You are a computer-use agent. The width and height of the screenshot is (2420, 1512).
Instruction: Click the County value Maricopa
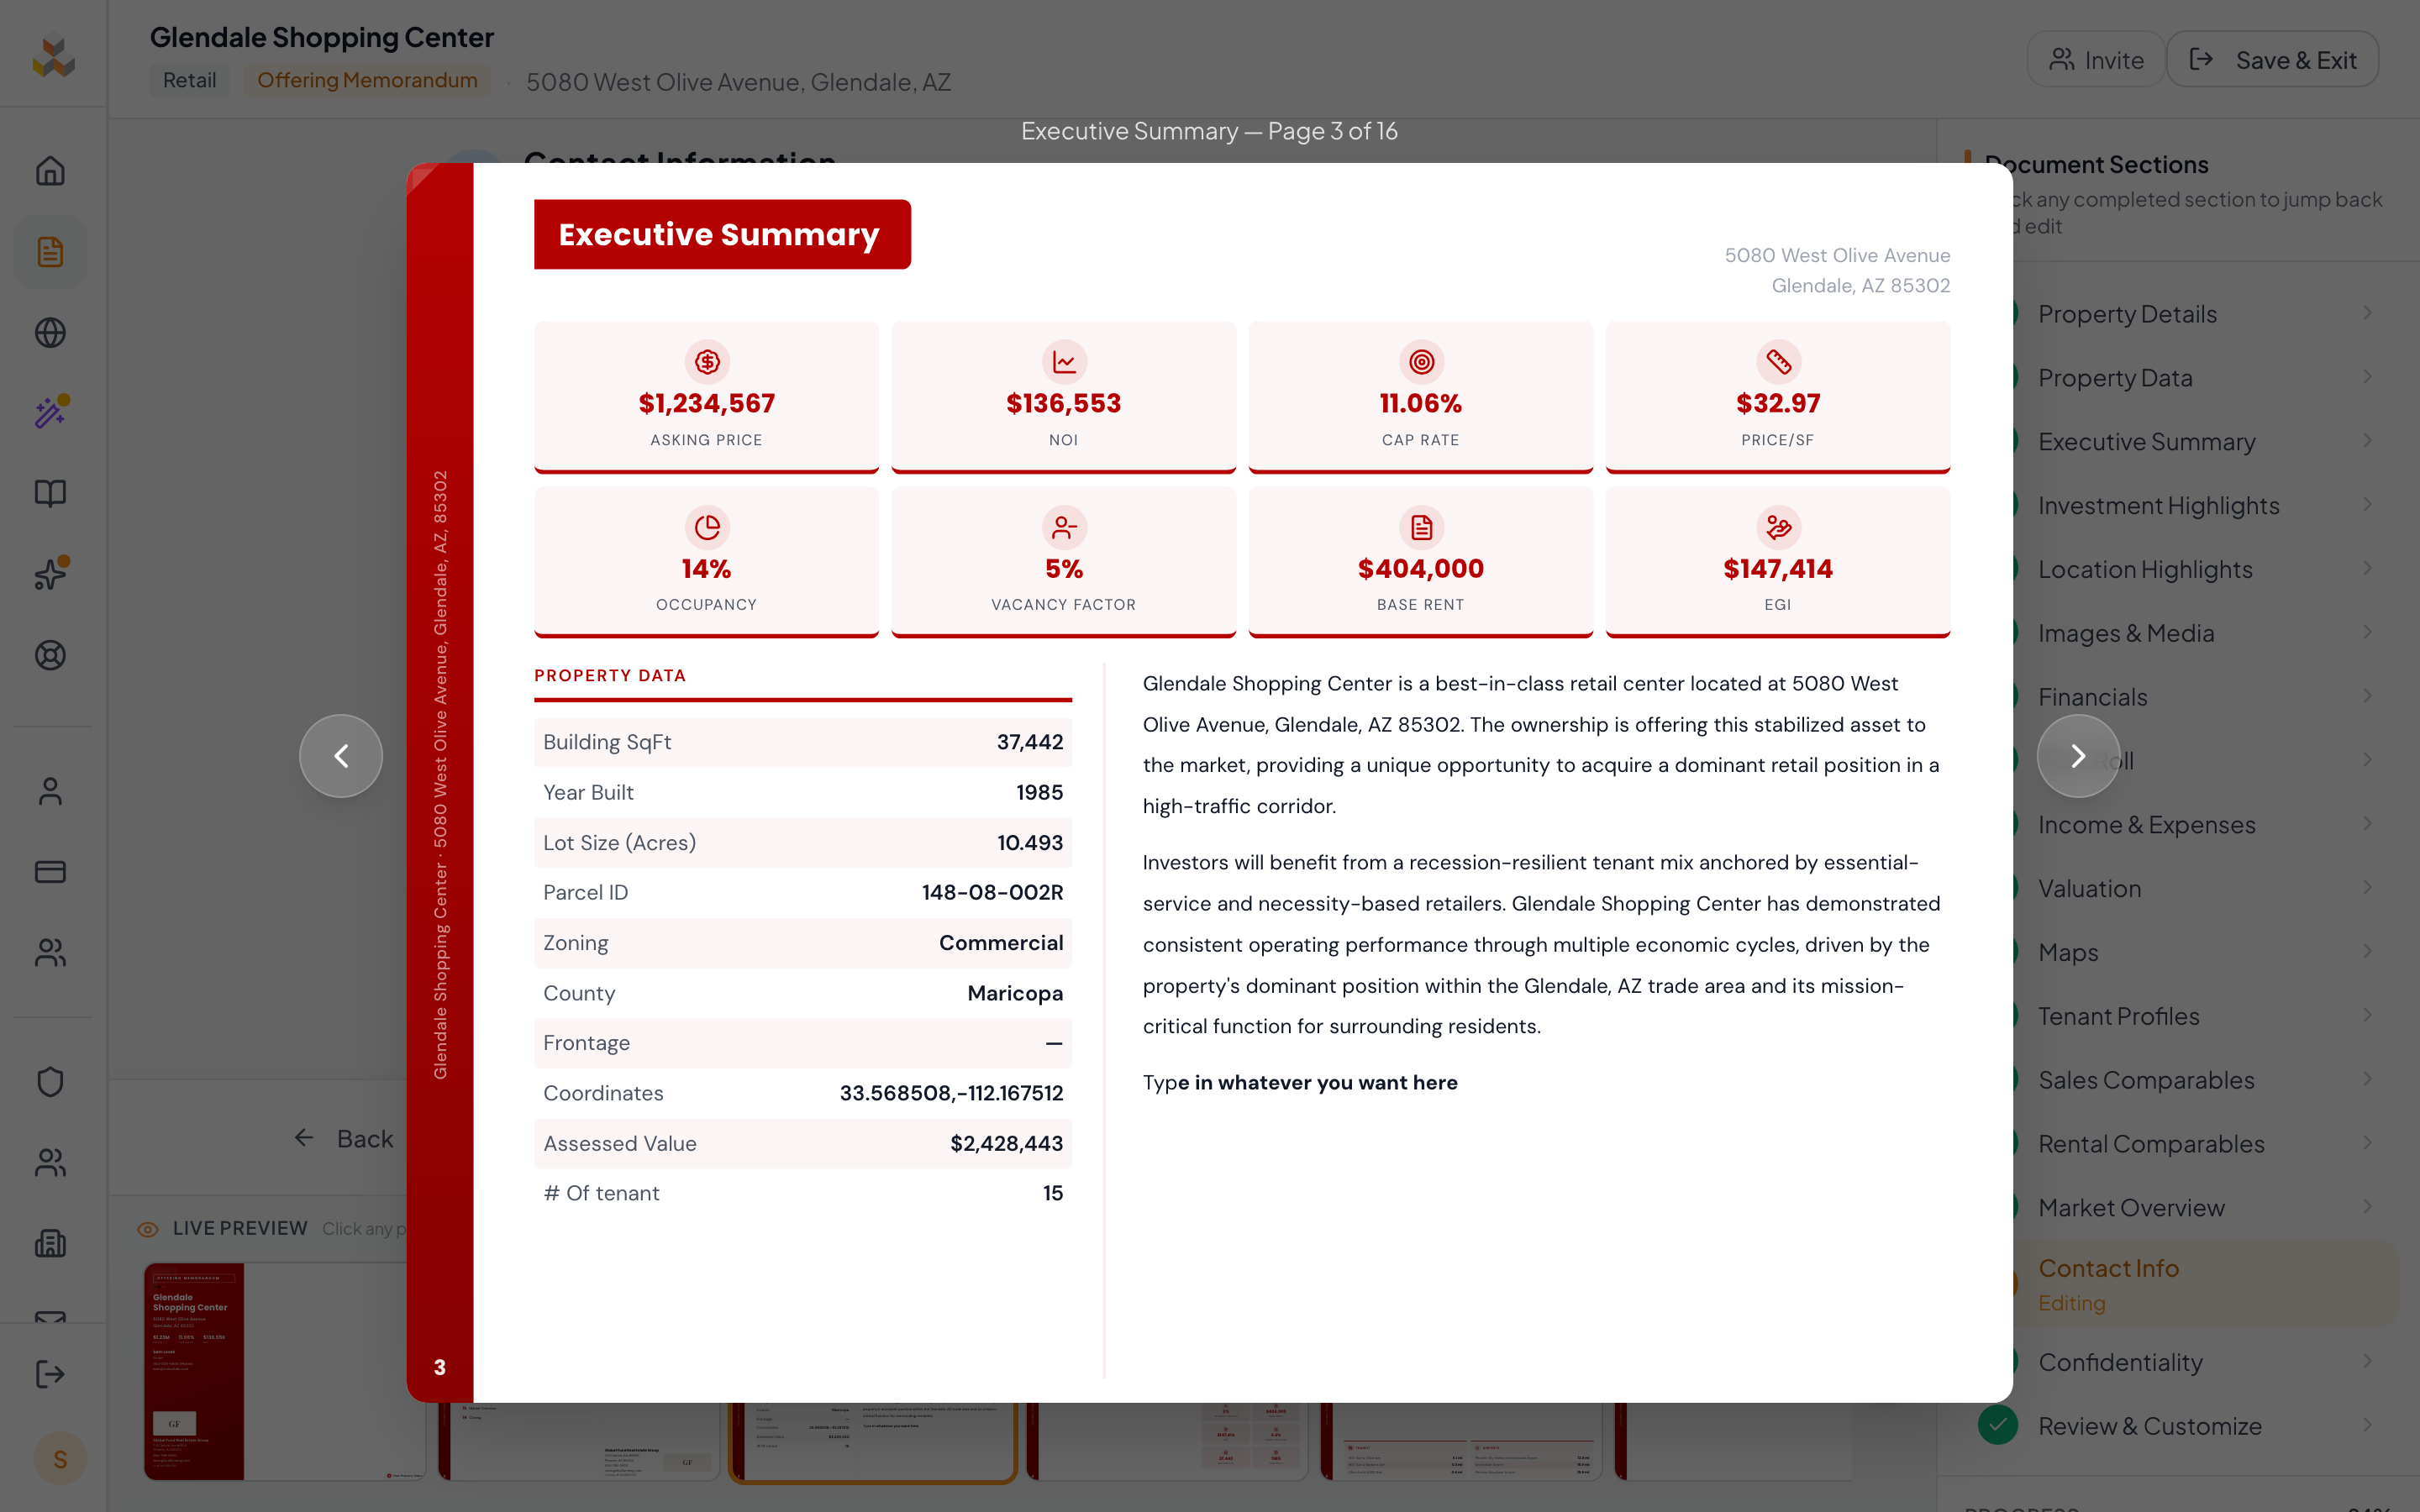coord(1015,993)
